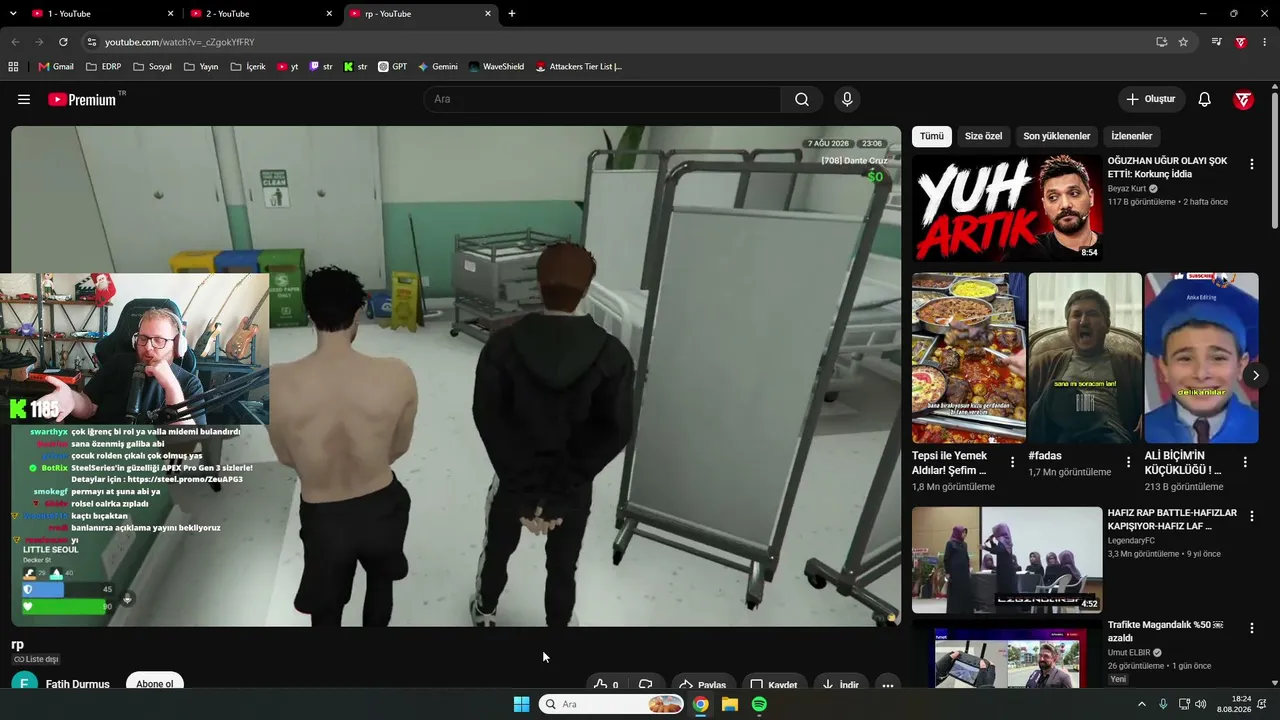
Task: Open the EDRP bookmarks folder
Action: [x=103, y=67]
